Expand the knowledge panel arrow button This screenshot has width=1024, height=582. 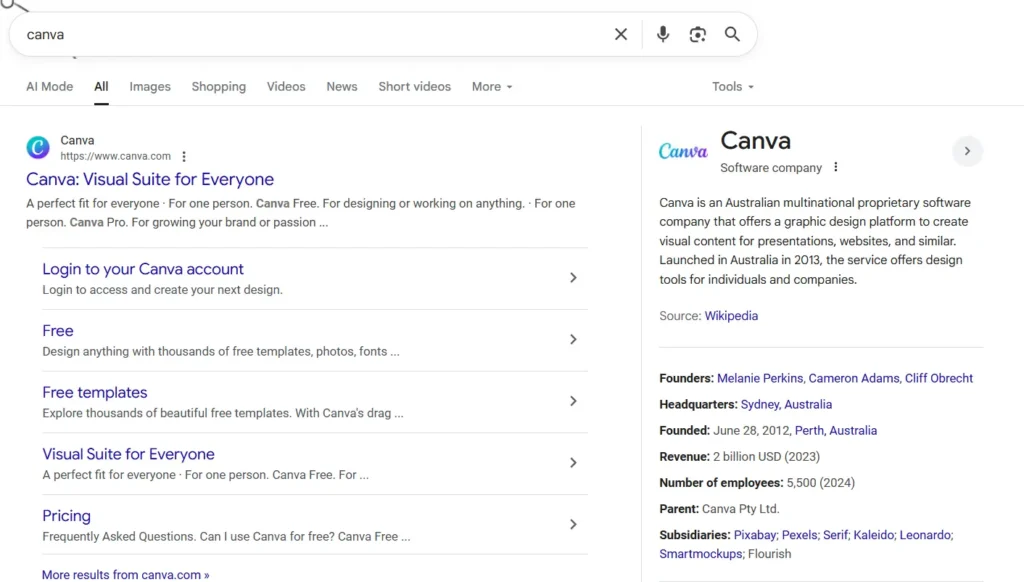click(x=967, y=151)
